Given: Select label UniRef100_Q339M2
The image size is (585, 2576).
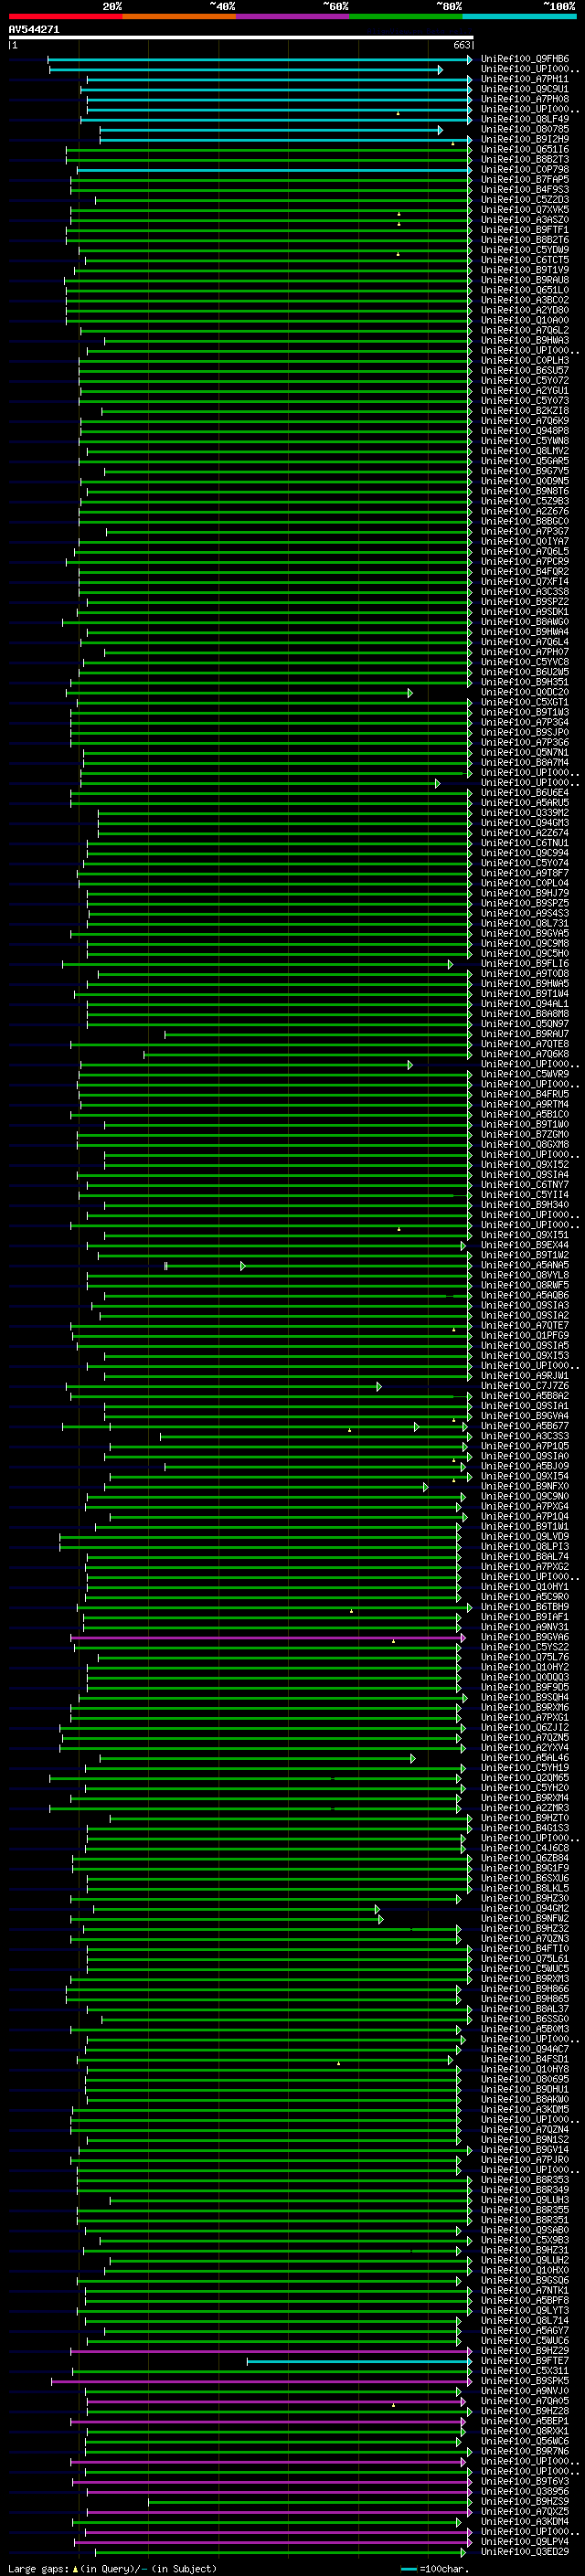Looking at the screenshot, I should point(525,813).
